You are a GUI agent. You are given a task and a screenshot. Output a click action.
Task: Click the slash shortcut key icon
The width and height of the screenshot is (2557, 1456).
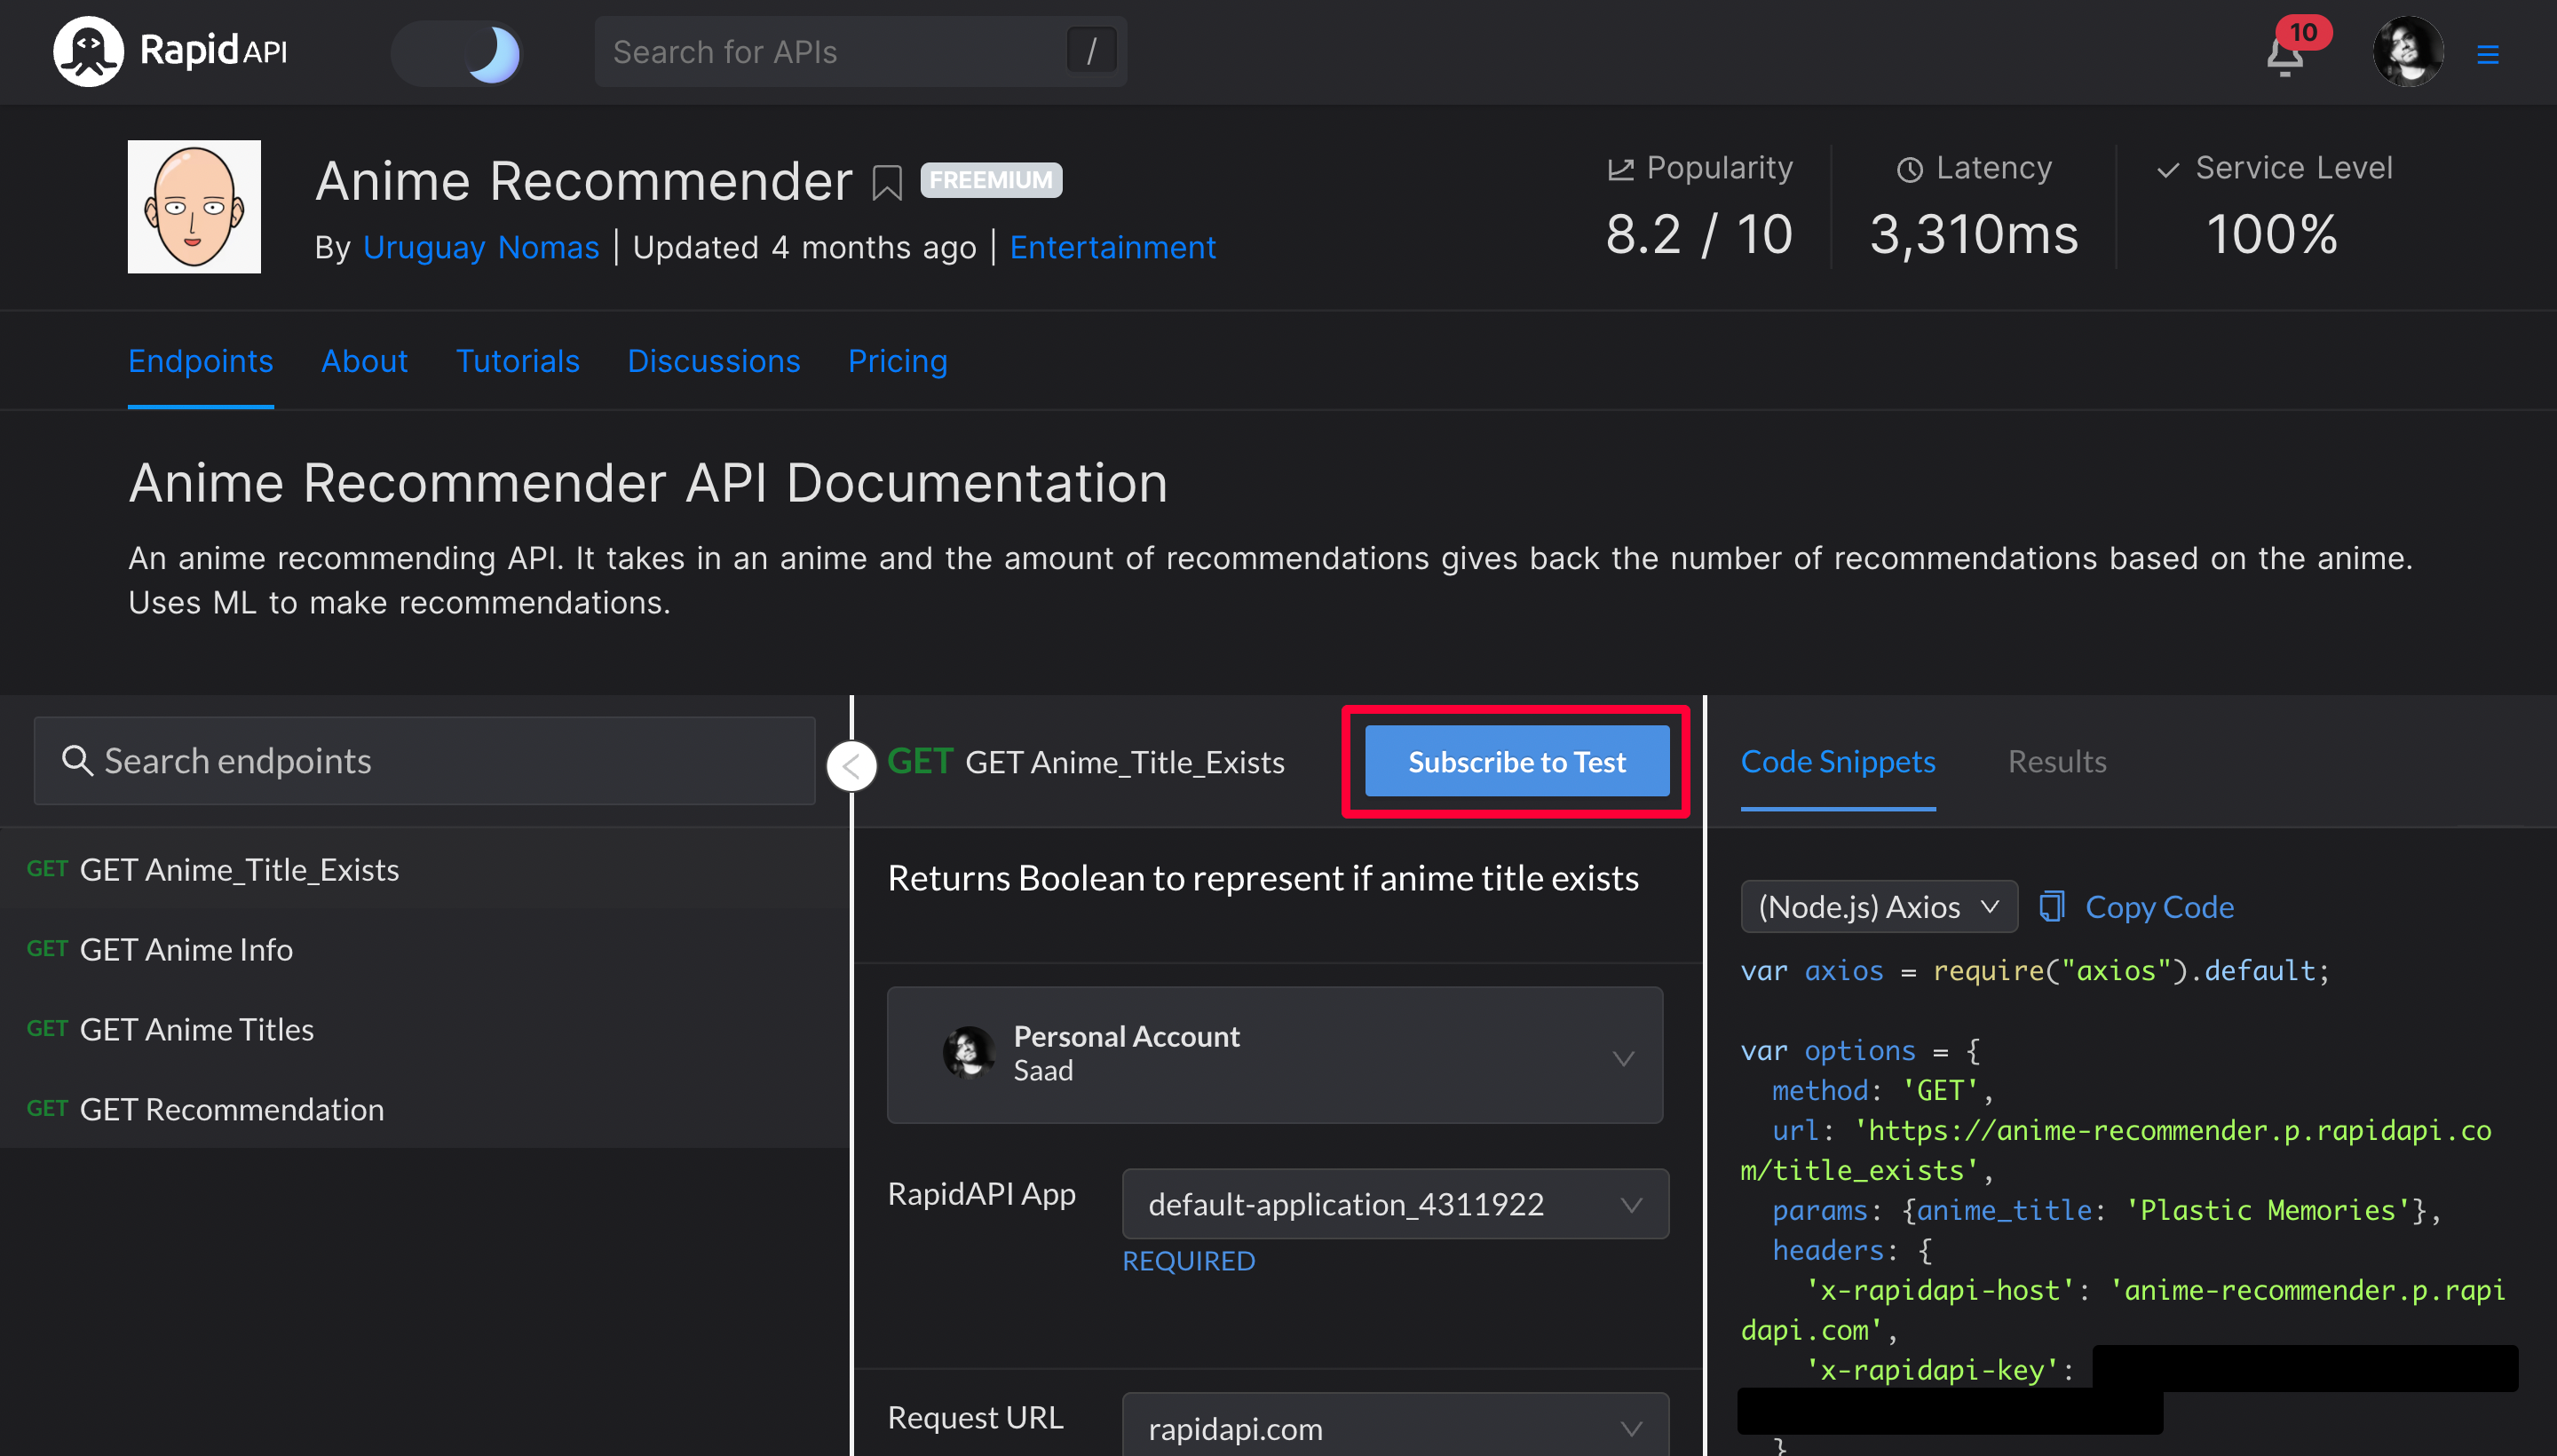(1091, 51)
